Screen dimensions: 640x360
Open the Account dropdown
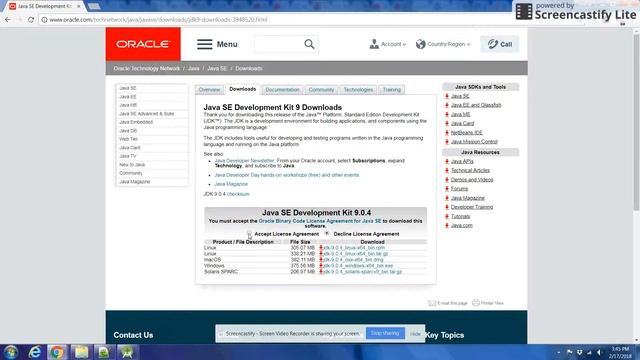point(387,44)
